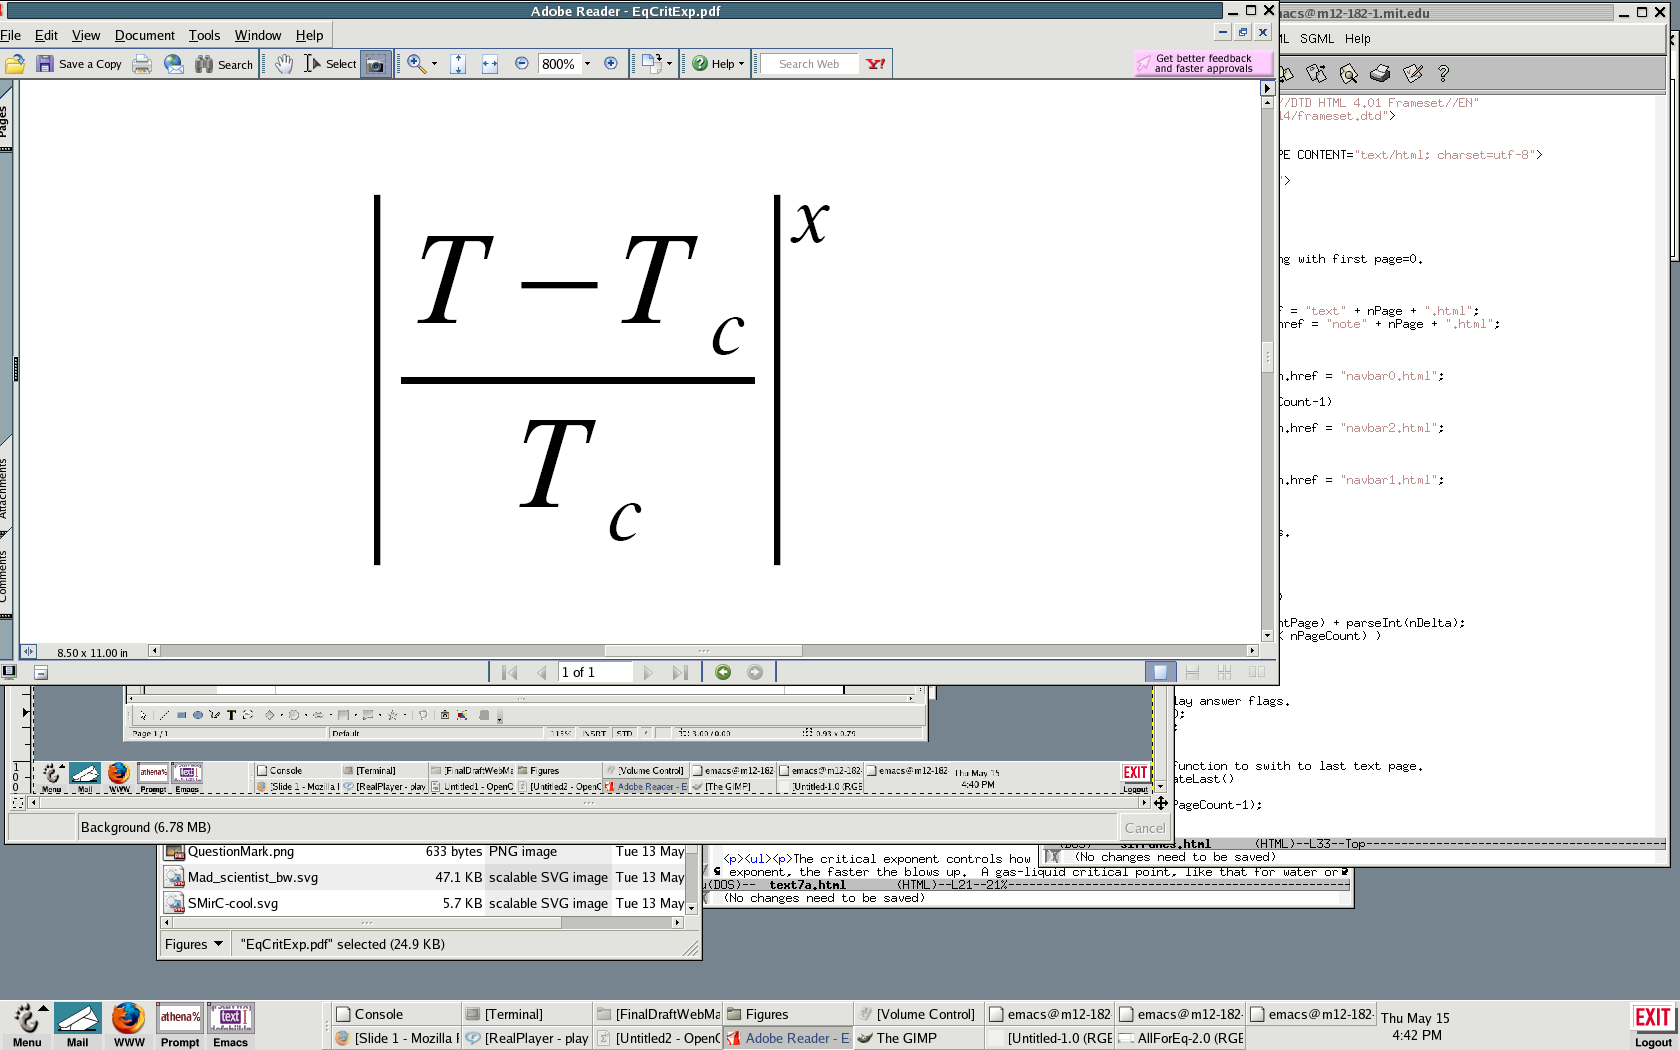The height and width of the screenshot is (1050, 1680).
Task: Open the Window menu in Adobe Reader
Action: tap(258, 35)
